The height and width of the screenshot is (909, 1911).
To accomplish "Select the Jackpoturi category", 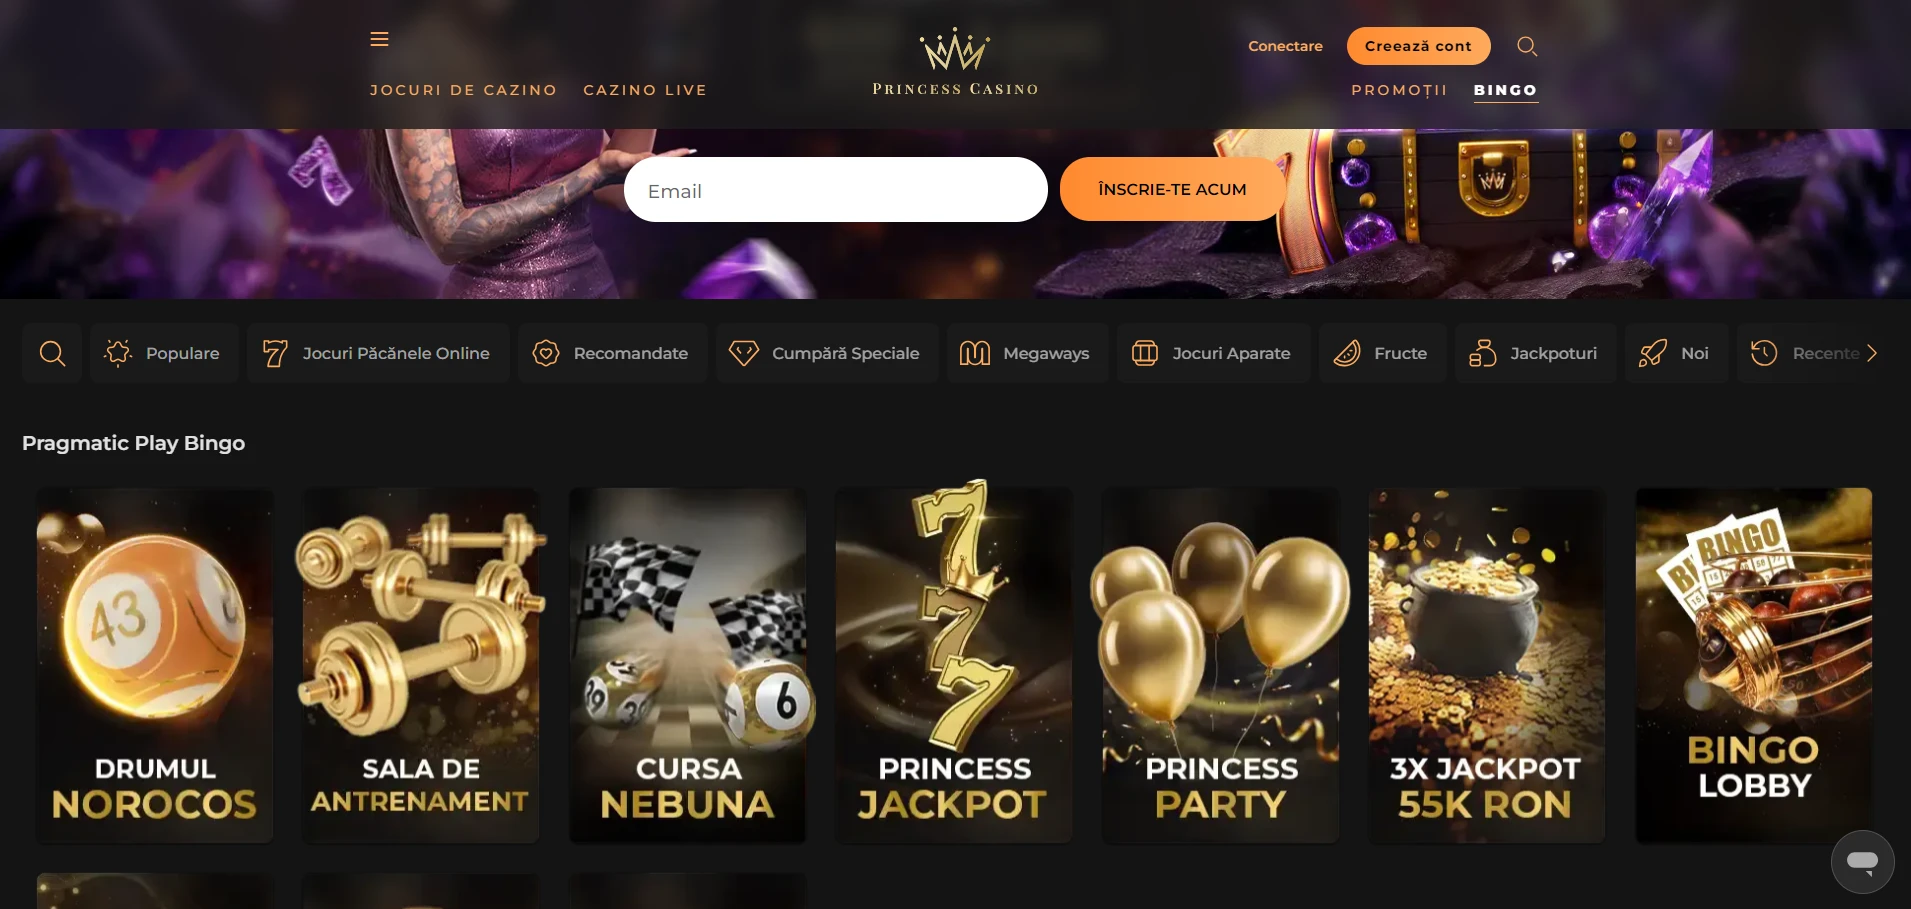I will (x=1535, y=353).
